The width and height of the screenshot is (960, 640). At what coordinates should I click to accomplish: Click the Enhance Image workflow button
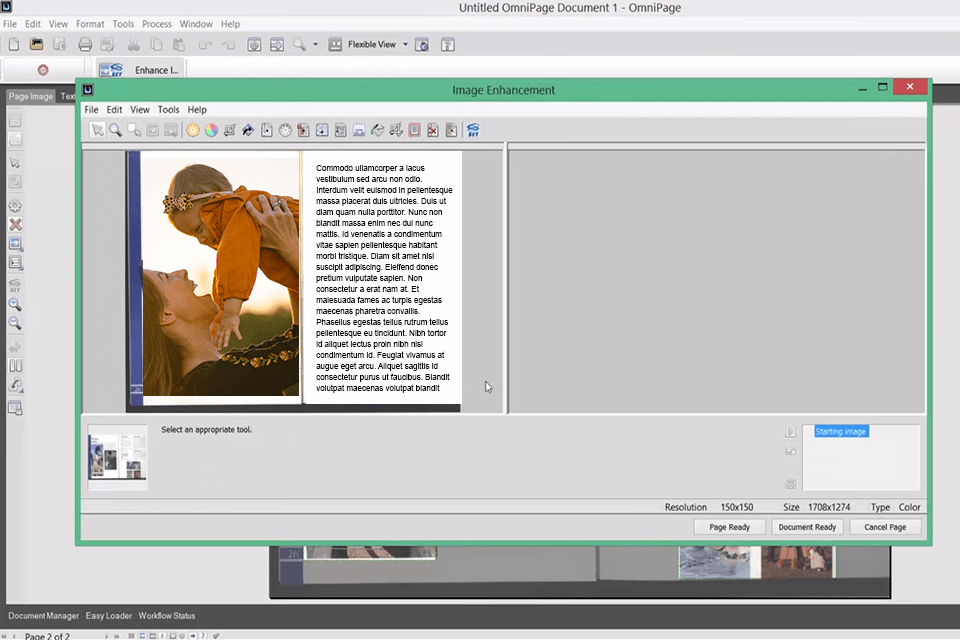[140, 70]
